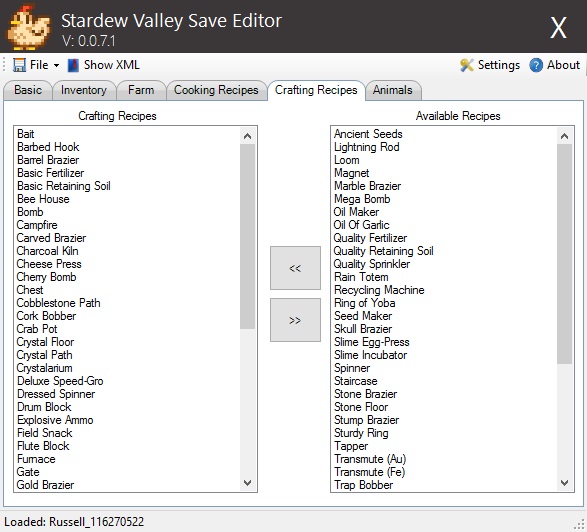Viewport: 587px width, 532px height.
Task: Click the >> move-right button
Action: click(x=295, y=320)
